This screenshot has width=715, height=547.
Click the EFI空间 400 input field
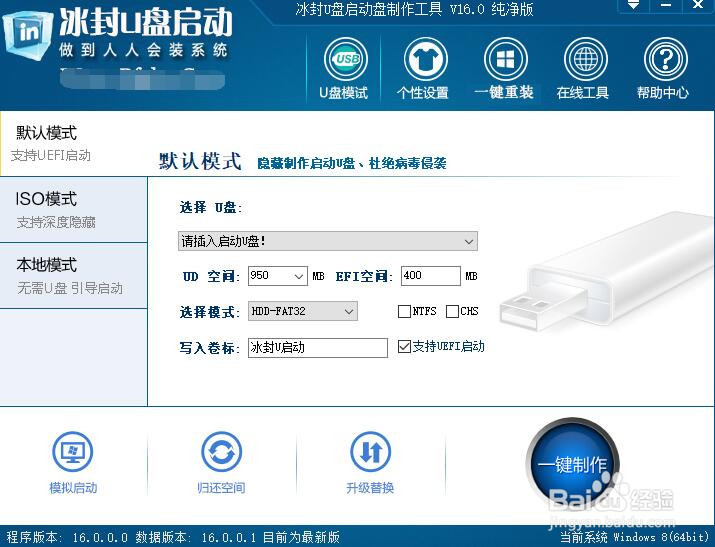[x=430, y=276]
